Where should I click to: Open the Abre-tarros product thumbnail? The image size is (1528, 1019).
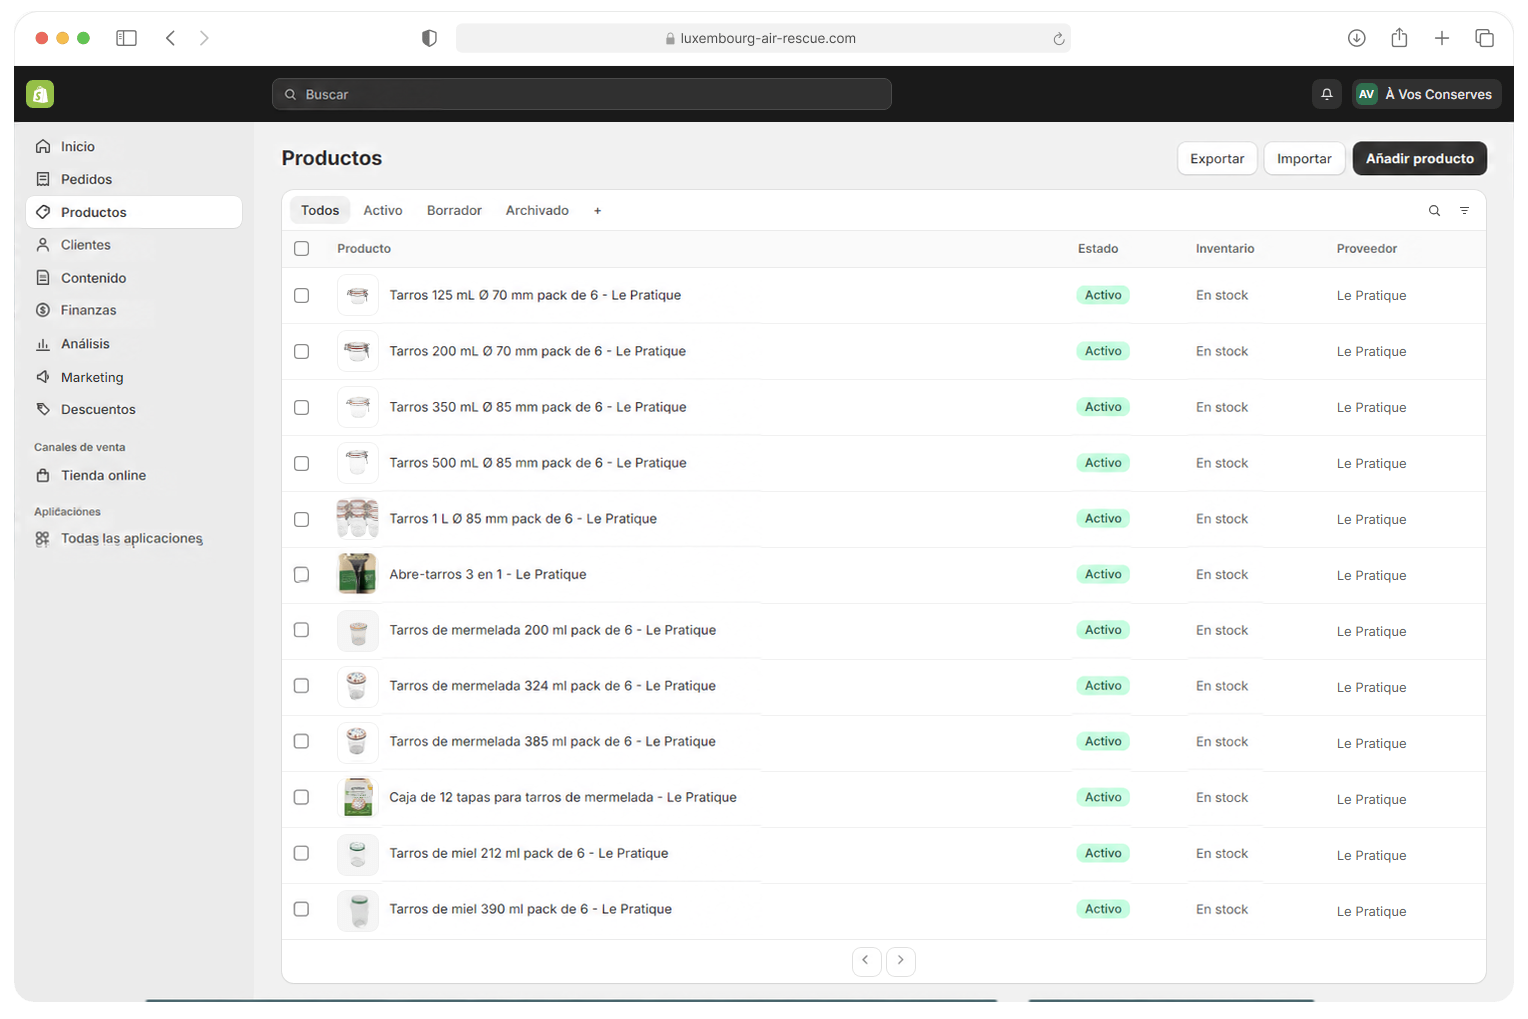click(x=358, y=574)
